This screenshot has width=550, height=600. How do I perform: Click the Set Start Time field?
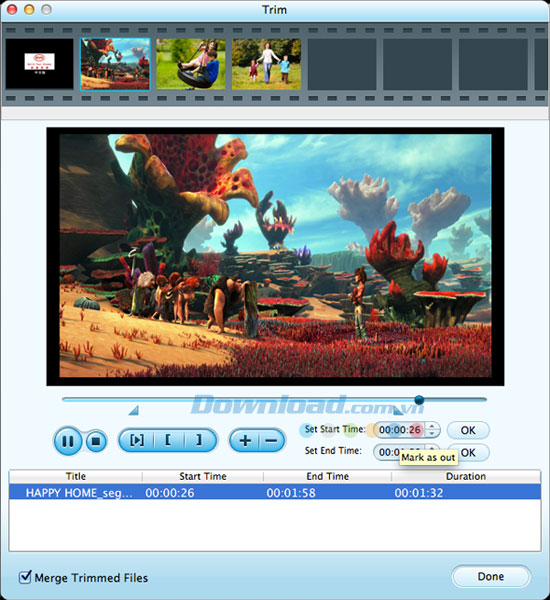click(x=400, y=430)
